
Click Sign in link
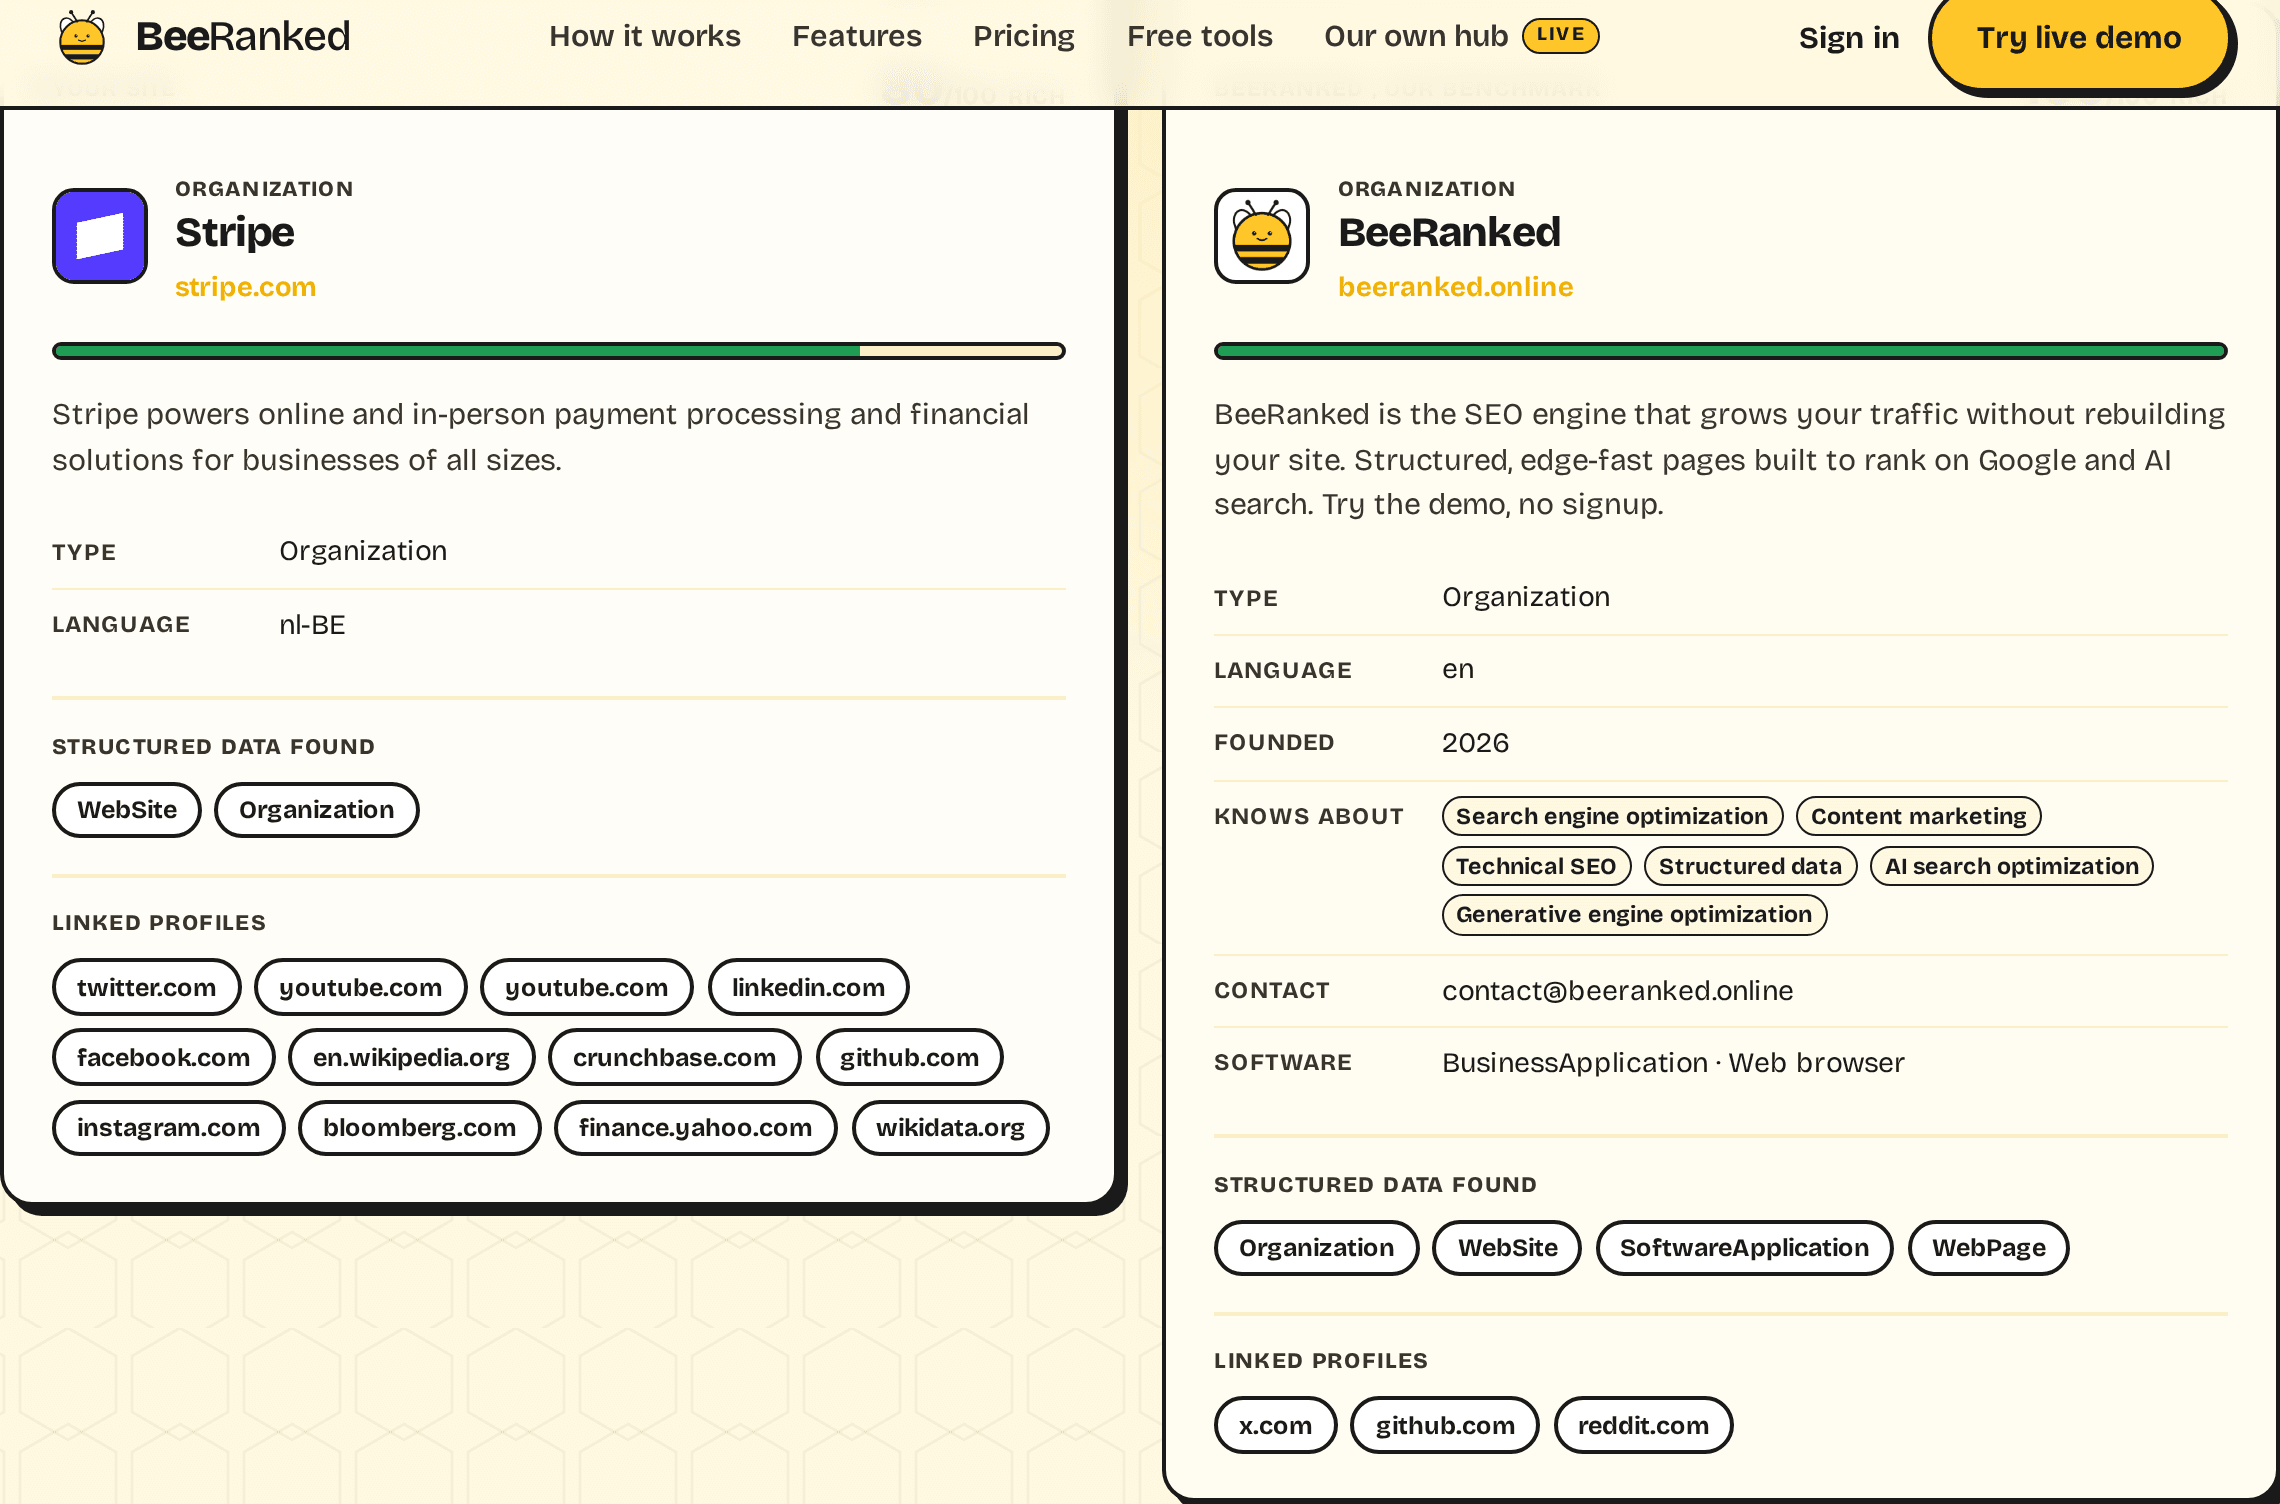point(1849,38)
